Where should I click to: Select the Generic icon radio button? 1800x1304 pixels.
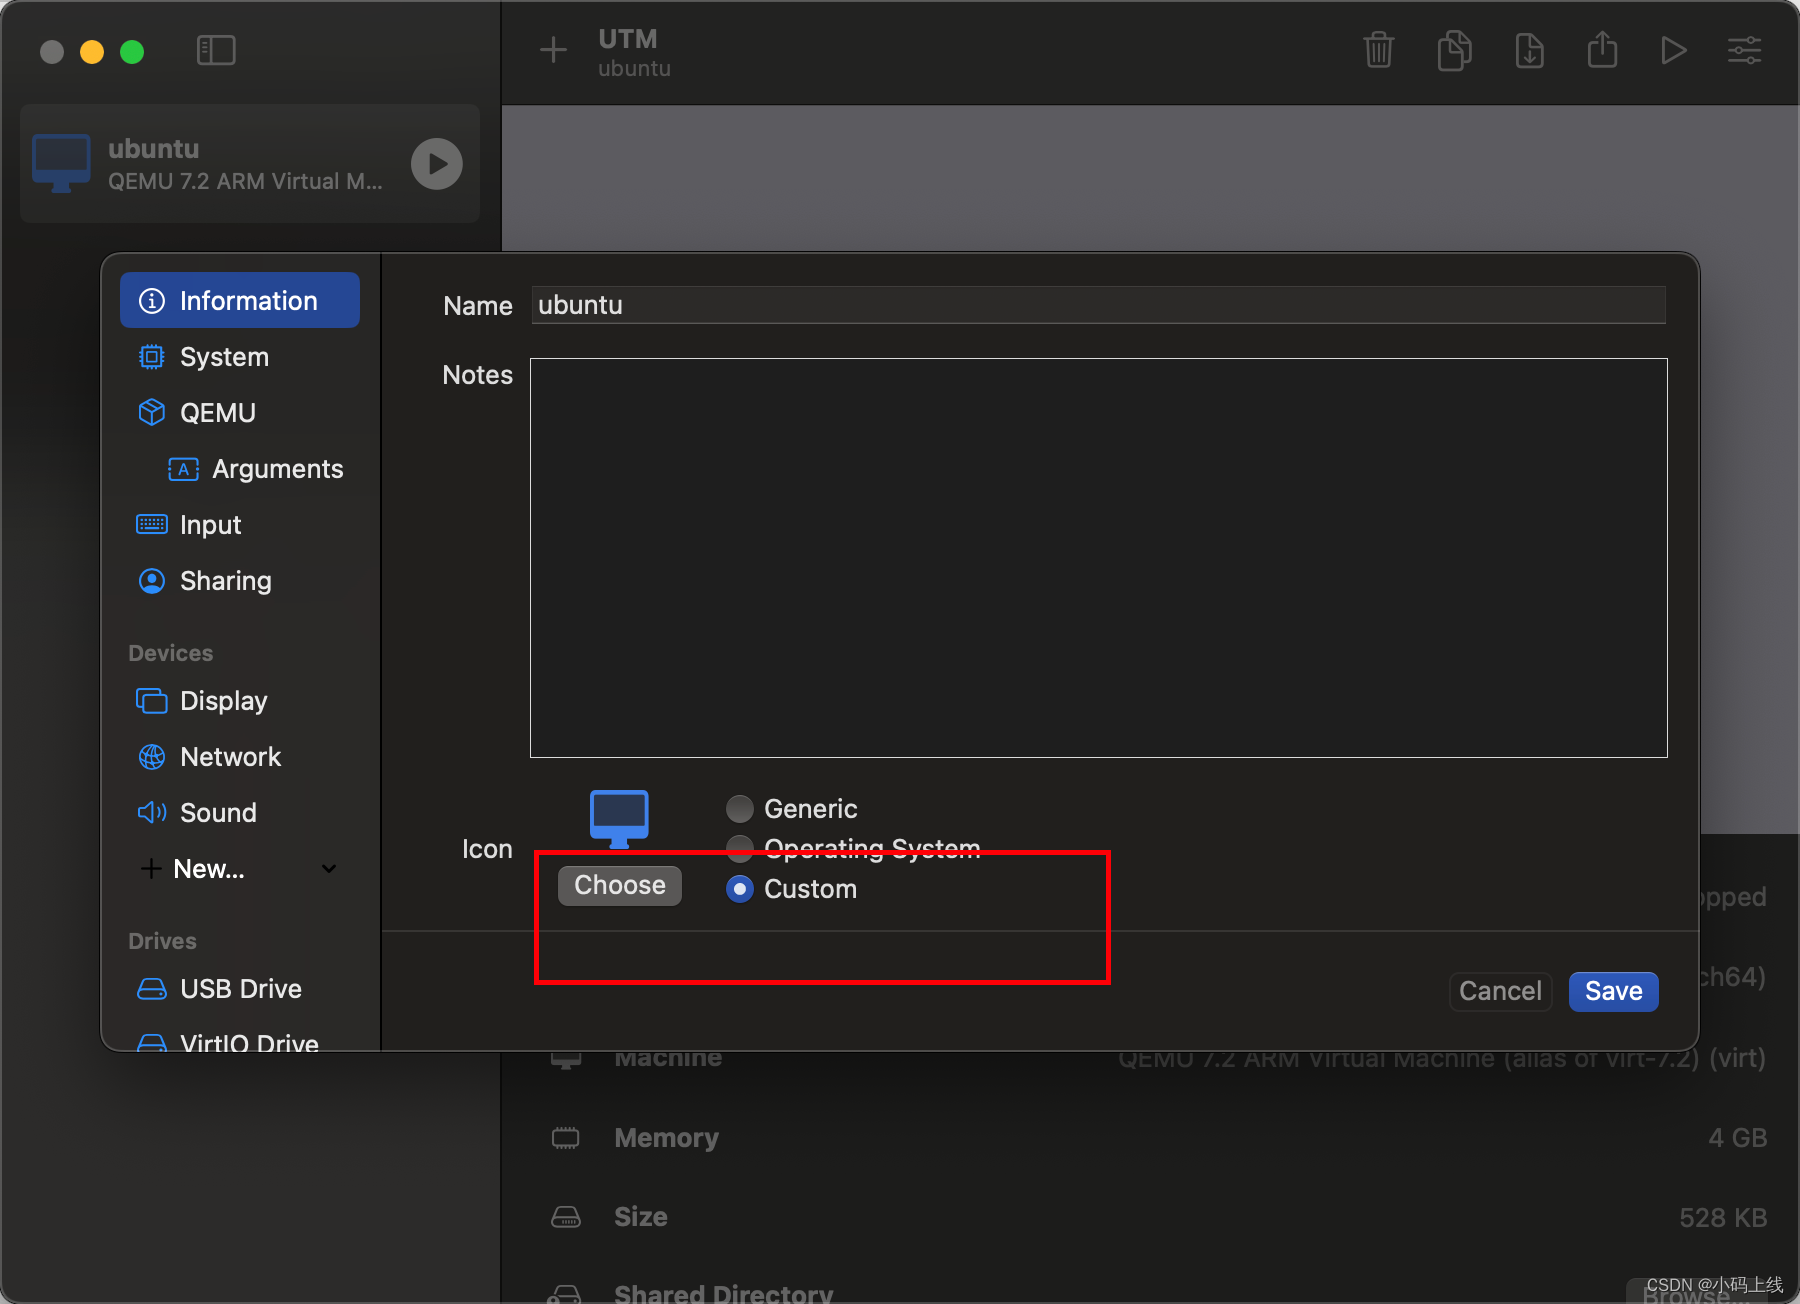[740, 808]
